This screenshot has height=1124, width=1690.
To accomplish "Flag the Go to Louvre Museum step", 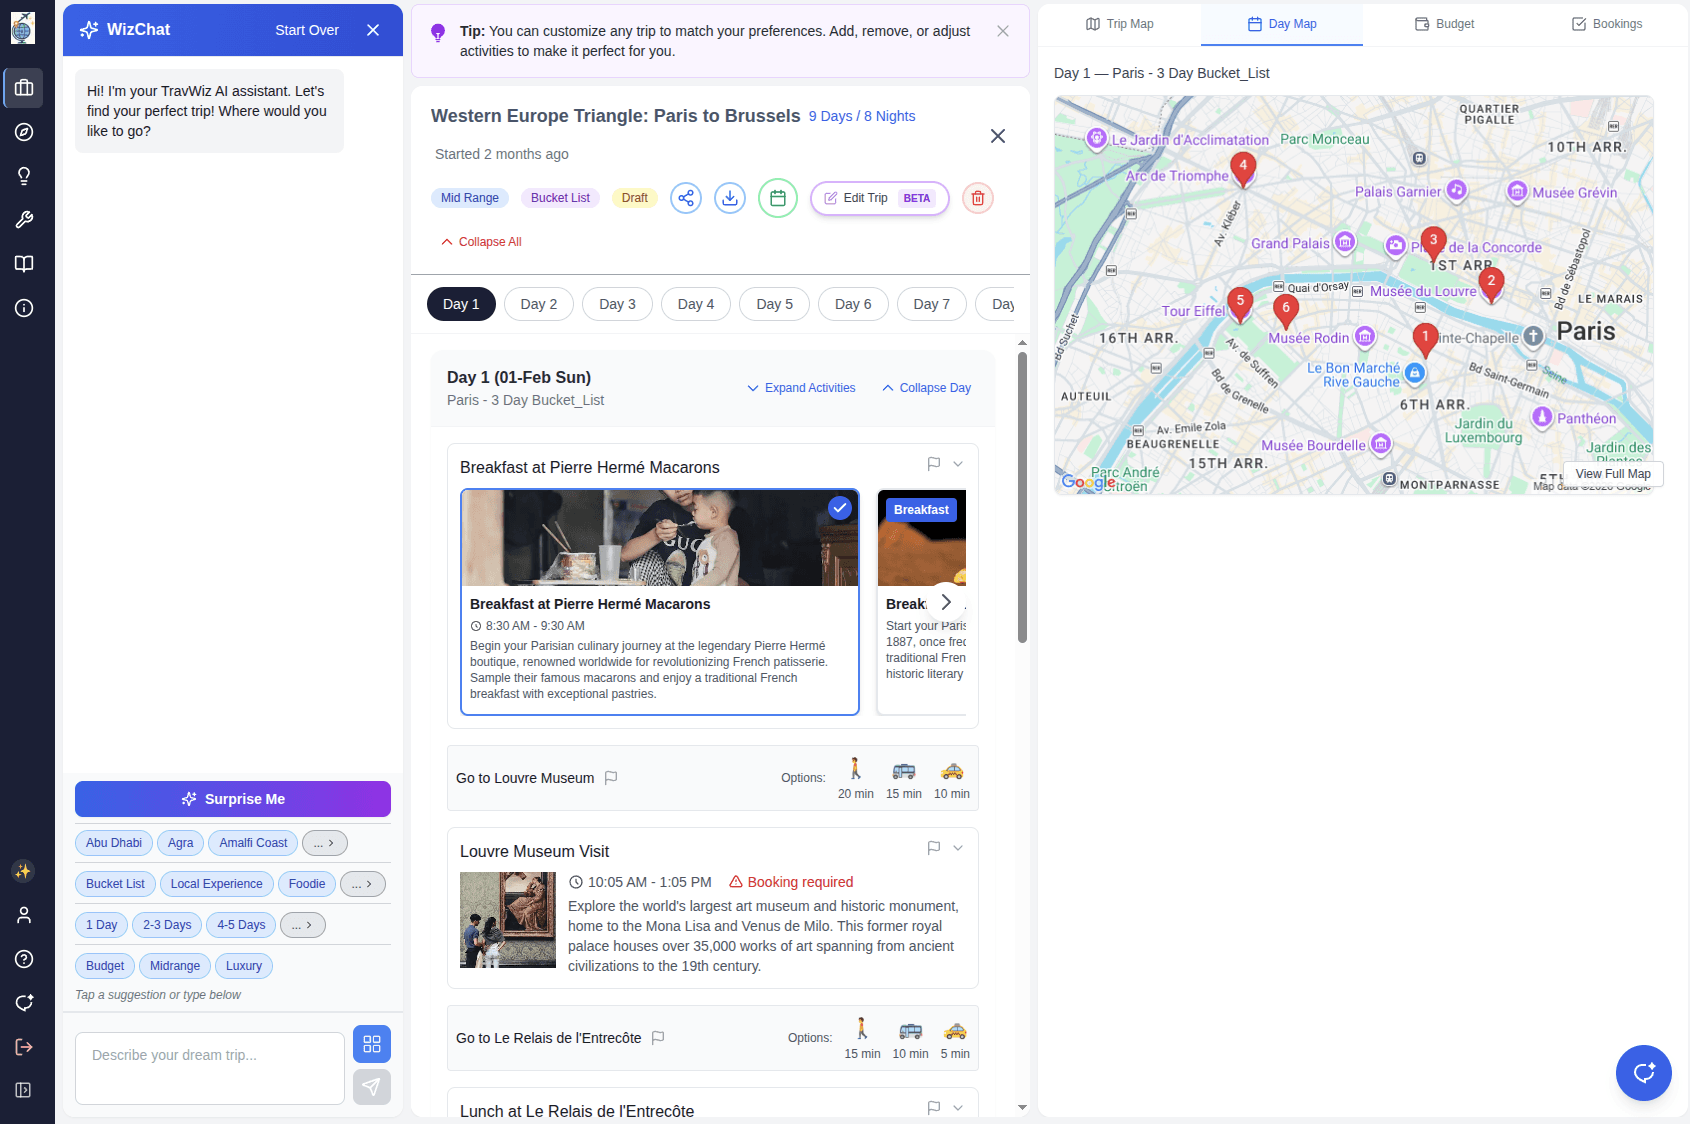I will [x=611, y=777].
